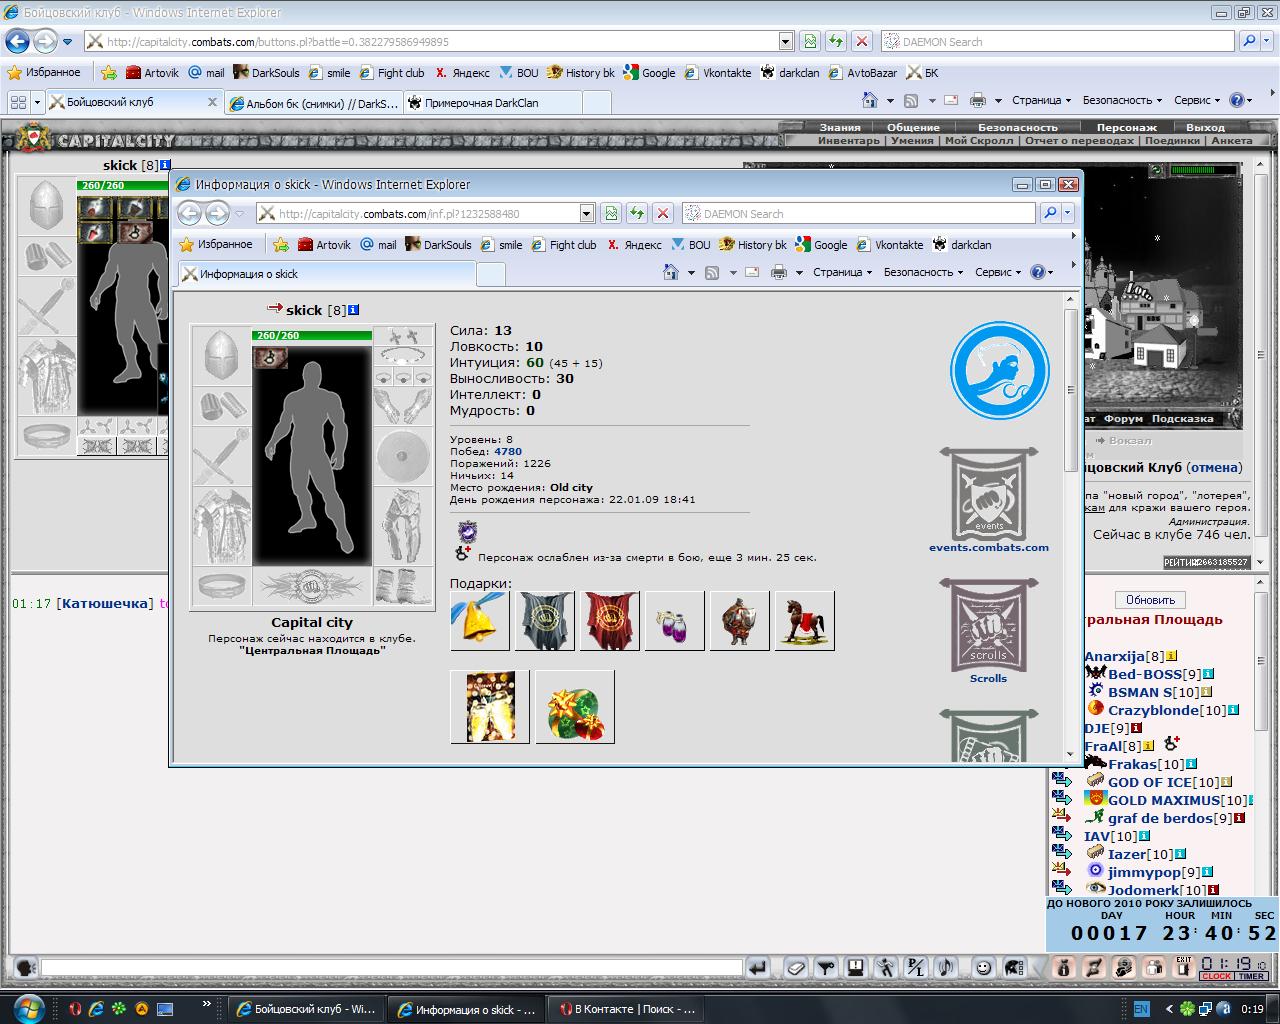Select the purple potions gift icon
This screenshot has height=1024, width=1280.
point(675,621)
